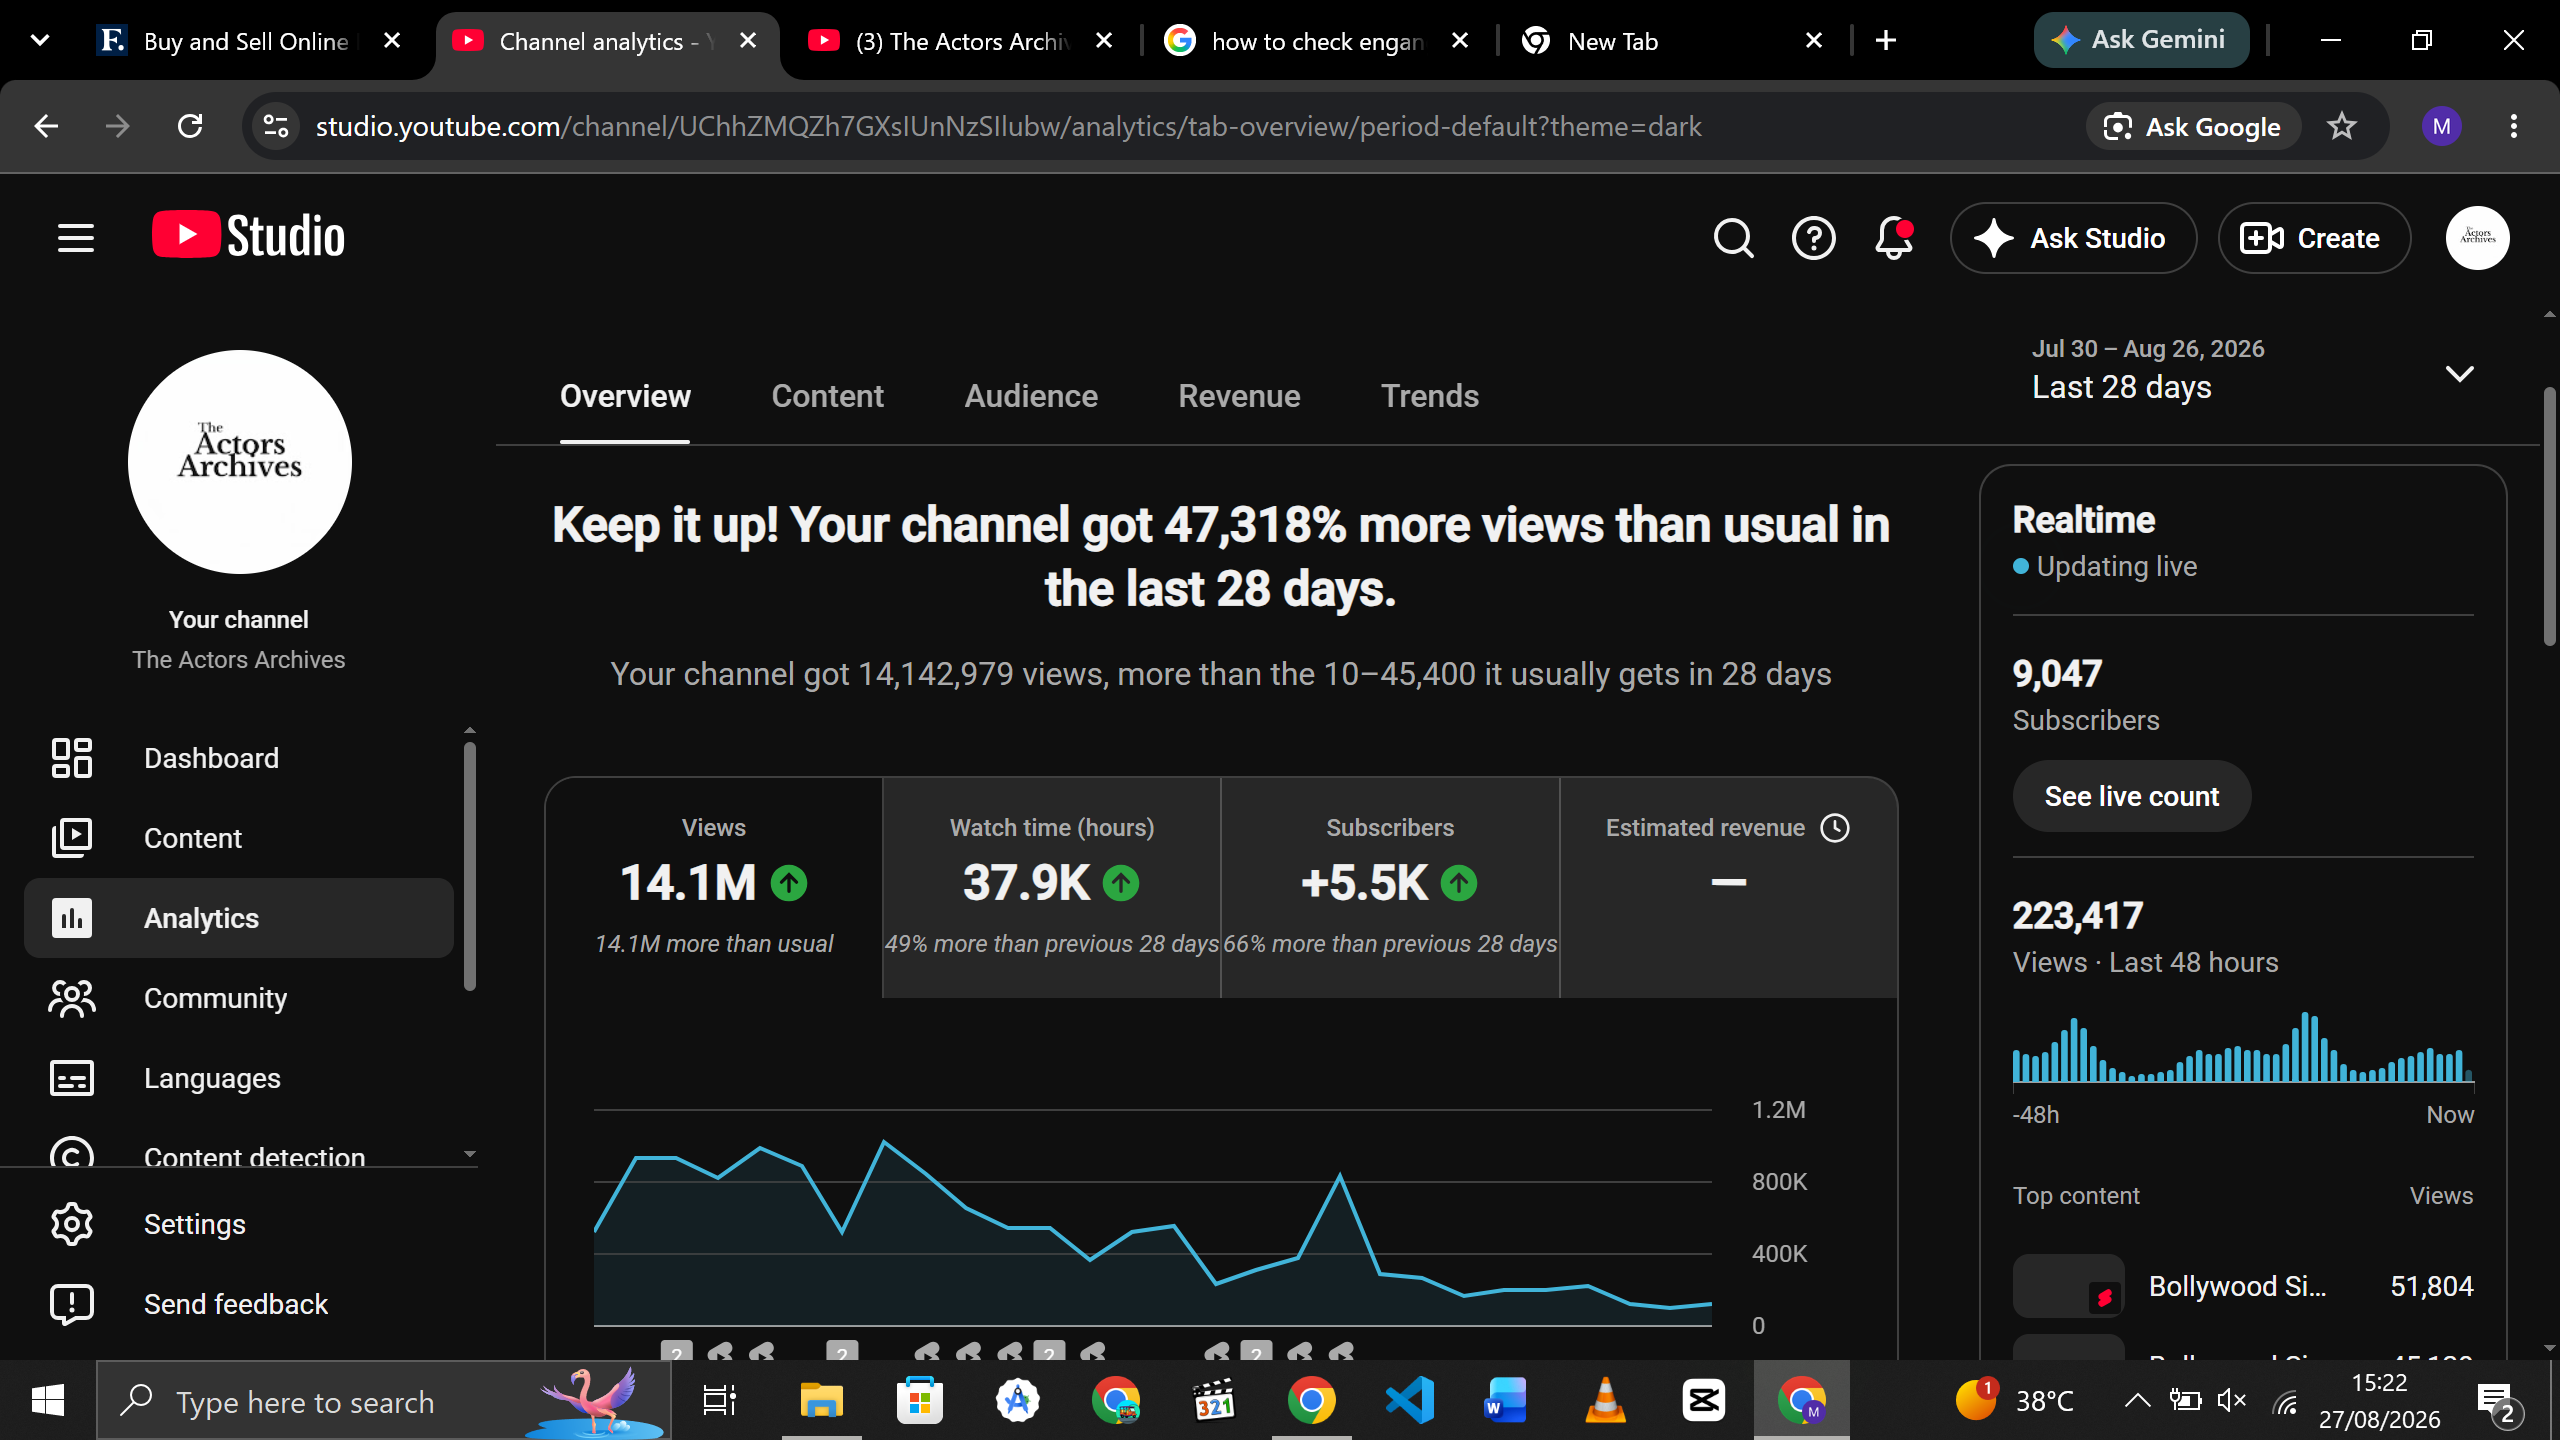
Task: Open Task View on the taskbar
Action: 719,1400
